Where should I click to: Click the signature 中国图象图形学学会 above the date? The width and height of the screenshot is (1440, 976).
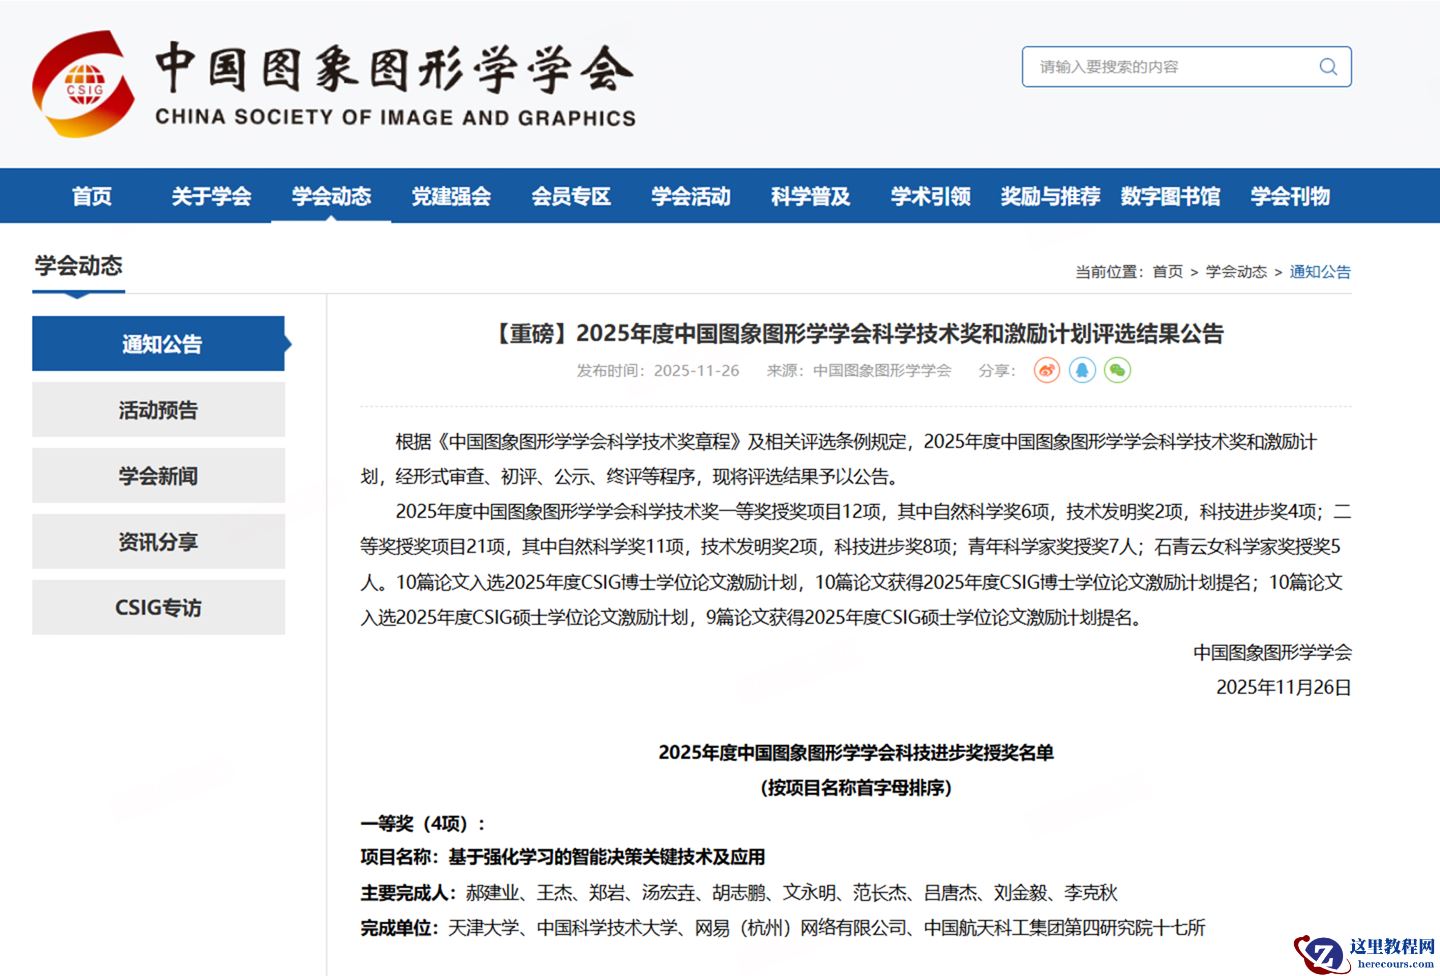(x=1272, y=653)
